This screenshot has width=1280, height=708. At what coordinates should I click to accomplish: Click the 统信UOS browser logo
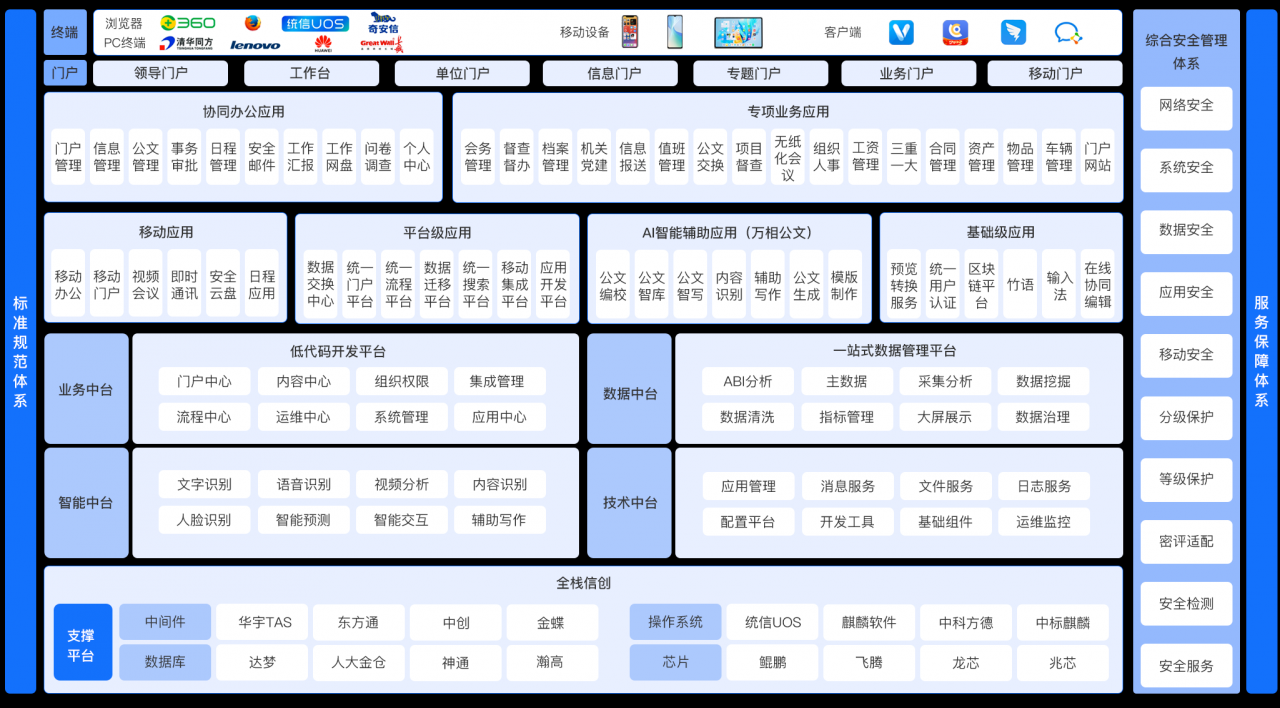315,23
